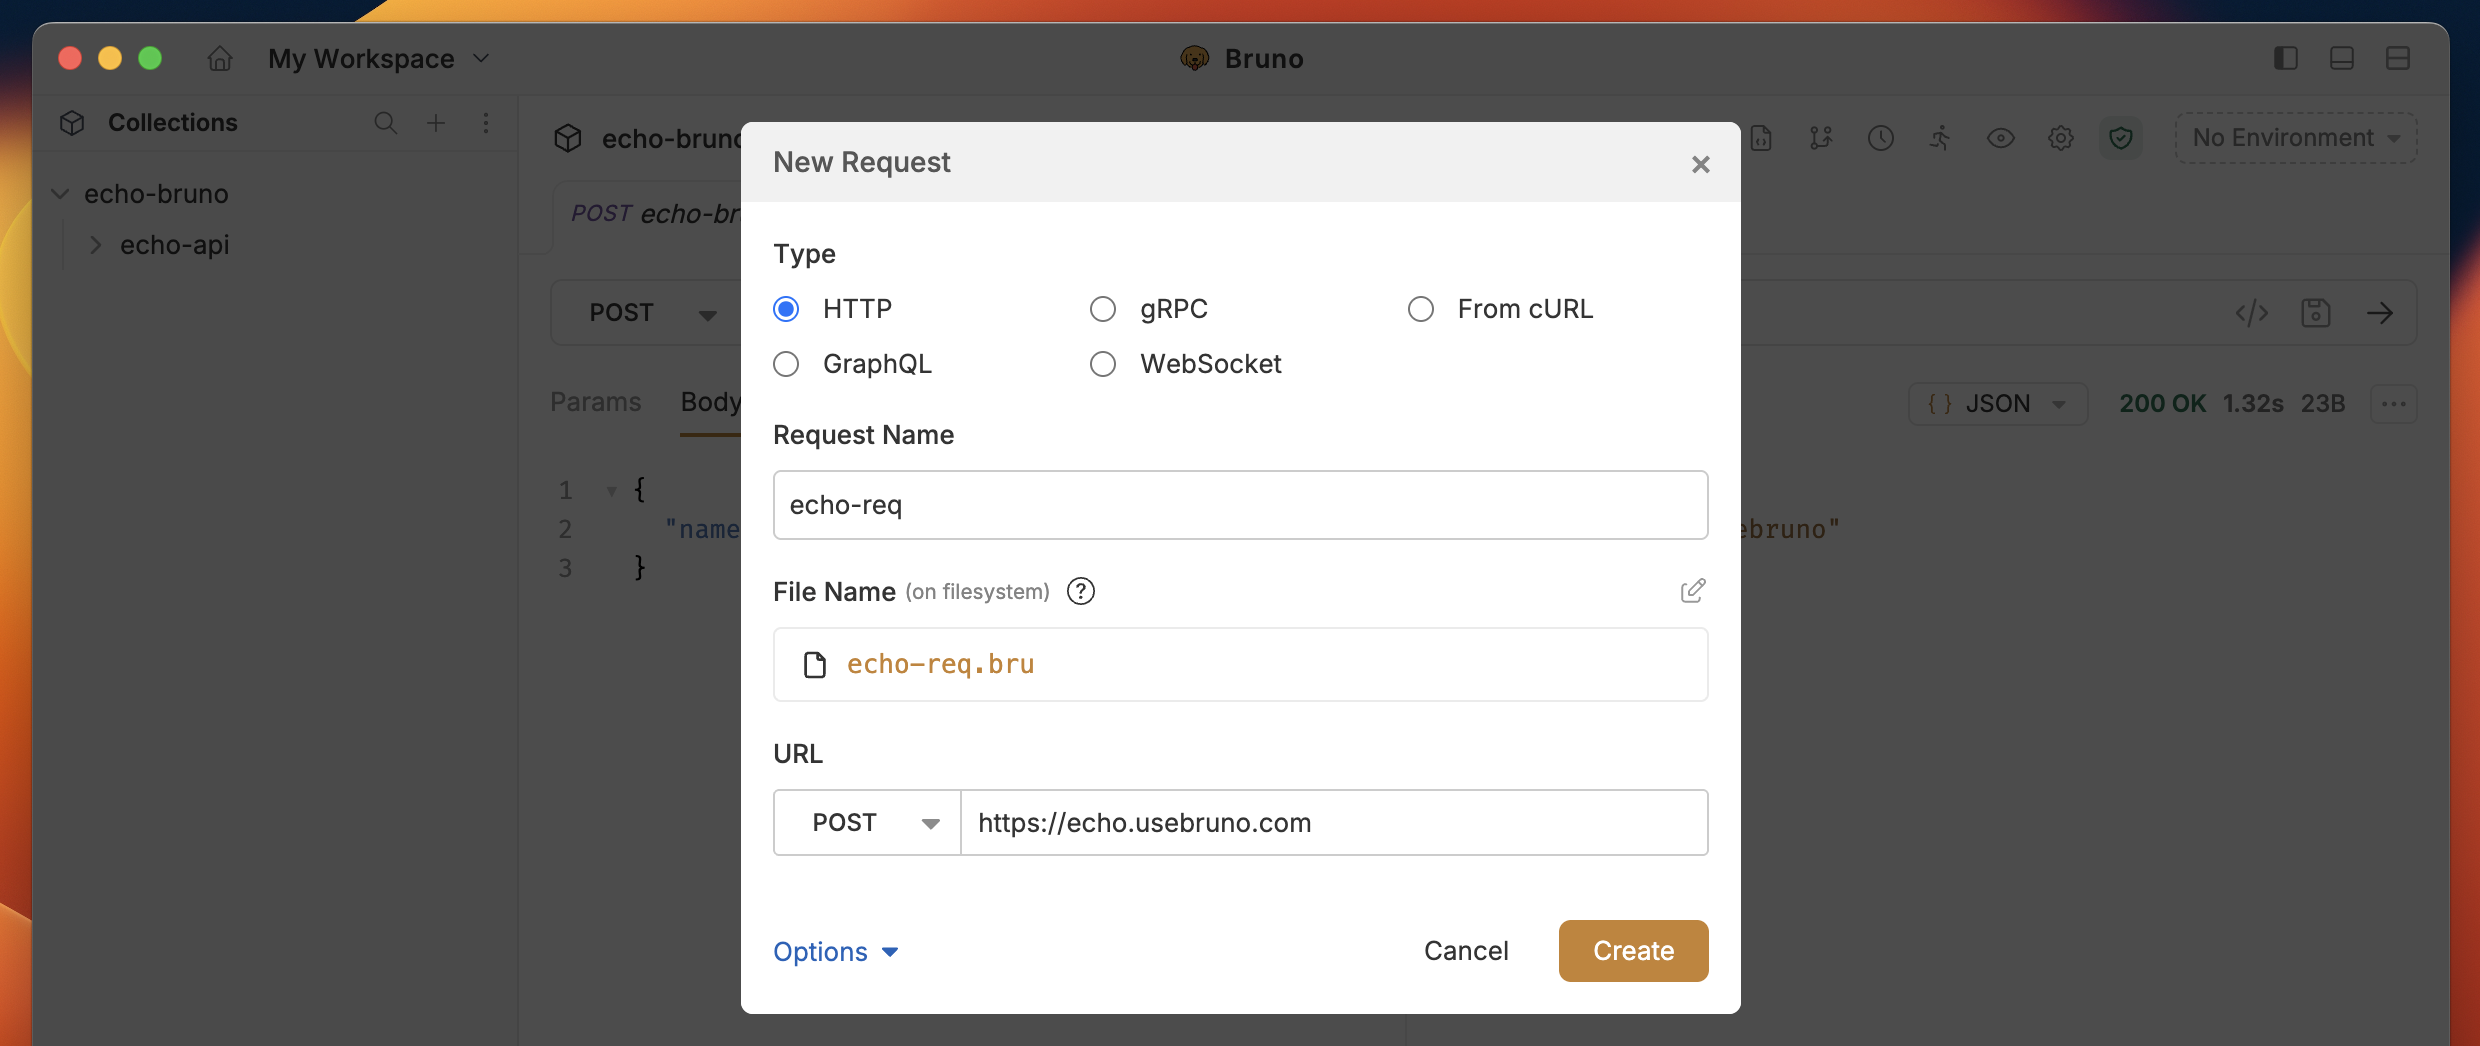
Task: Click the runner icon in toolbar
Action: (x=1941, y=138)
